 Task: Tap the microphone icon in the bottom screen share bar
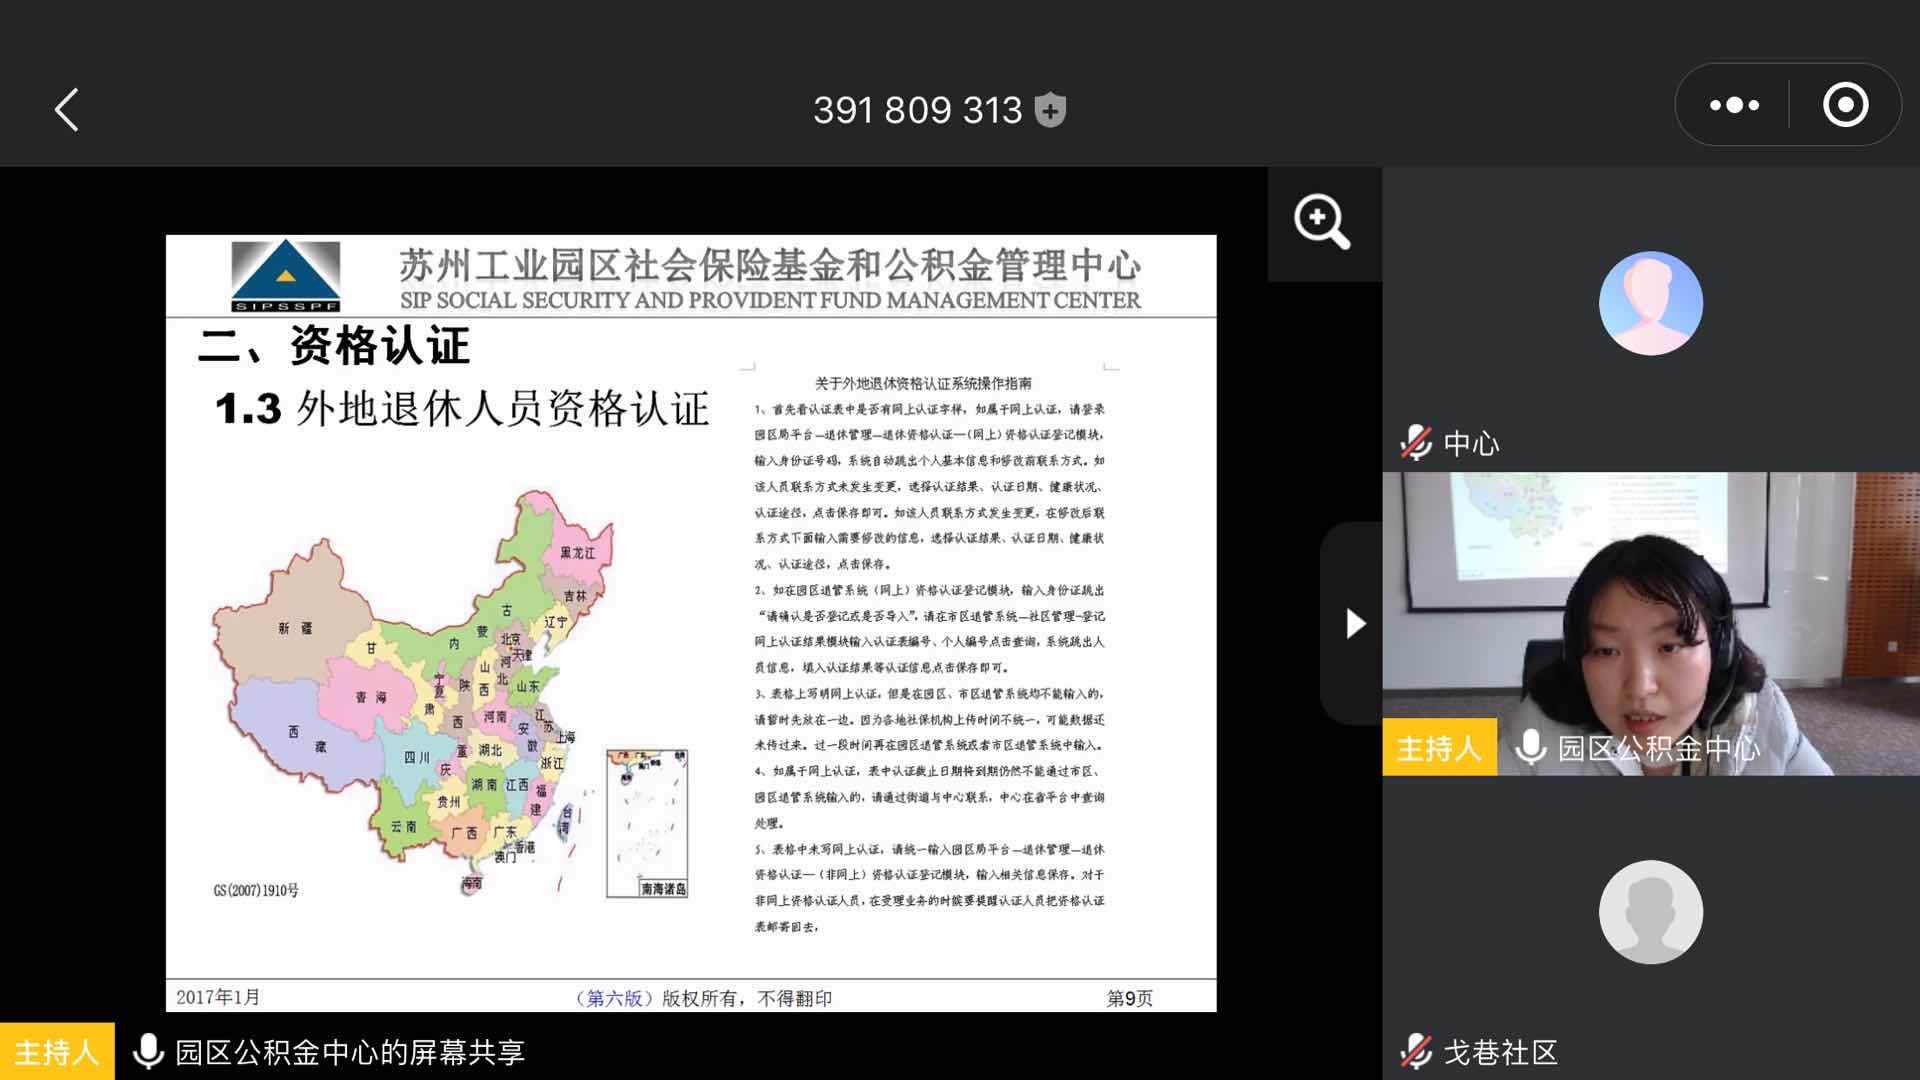pyautogui.click(x=148, y=1052)
